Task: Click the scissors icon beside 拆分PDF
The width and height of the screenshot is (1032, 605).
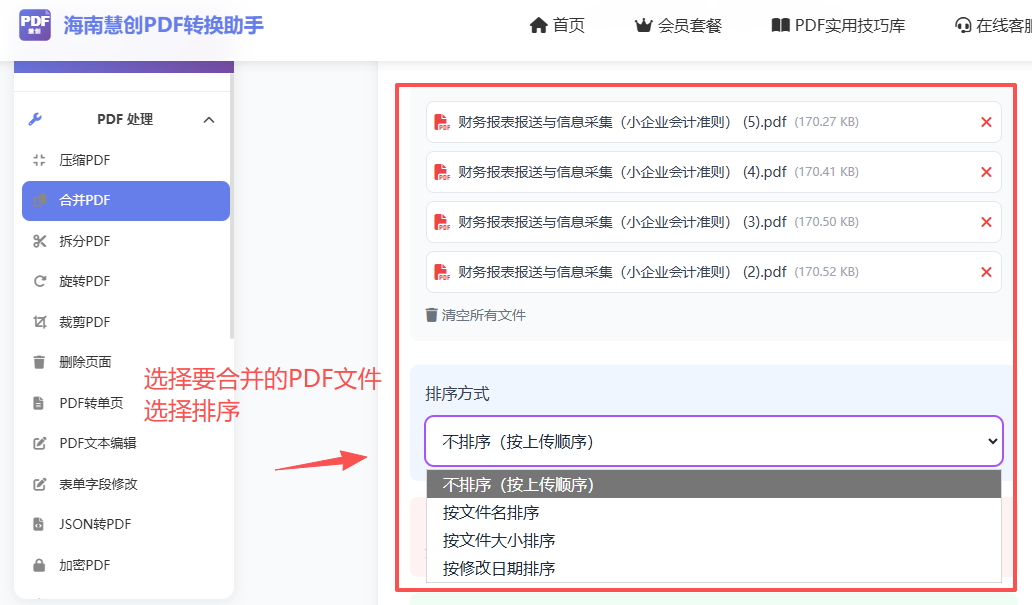Action: (x=39, y=241)
